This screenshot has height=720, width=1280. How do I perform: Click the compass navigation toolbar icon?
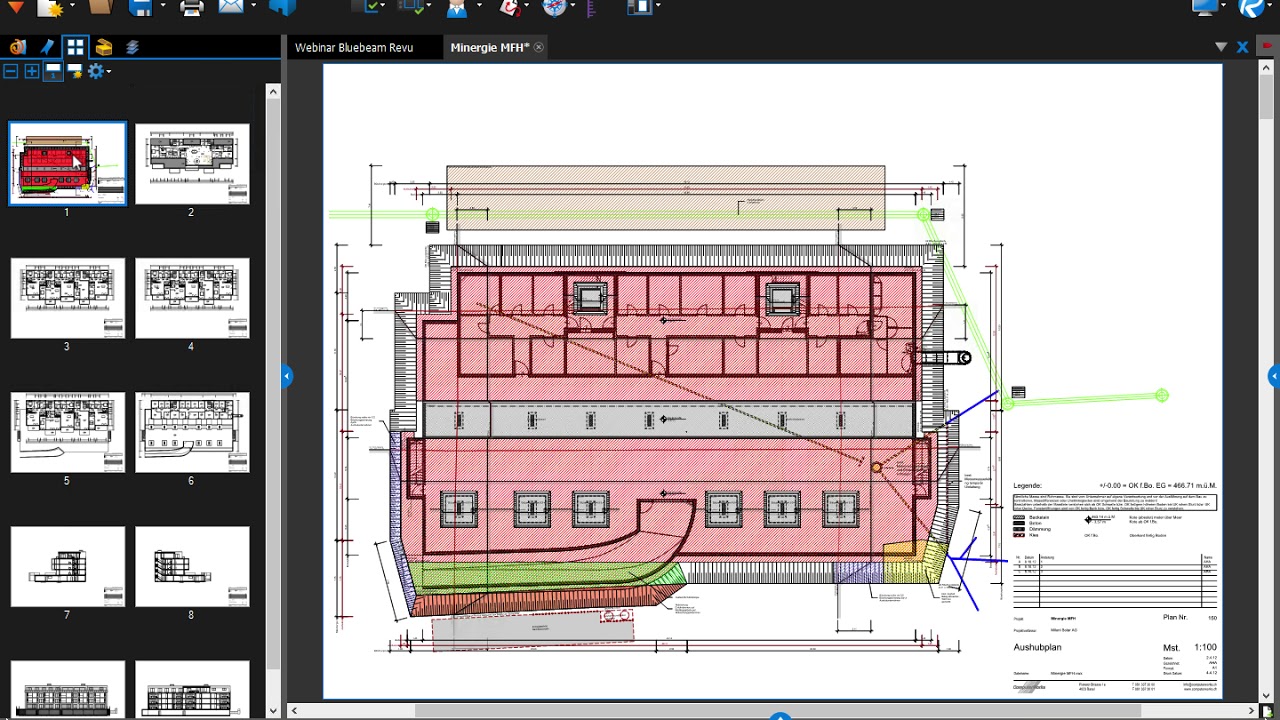(x=555, y=8)
